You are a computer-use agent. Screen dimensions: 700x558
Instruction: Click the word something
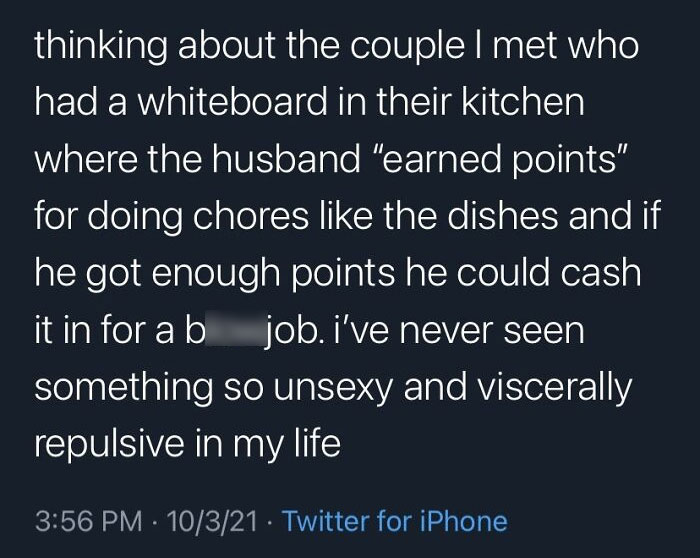[124, 387]
